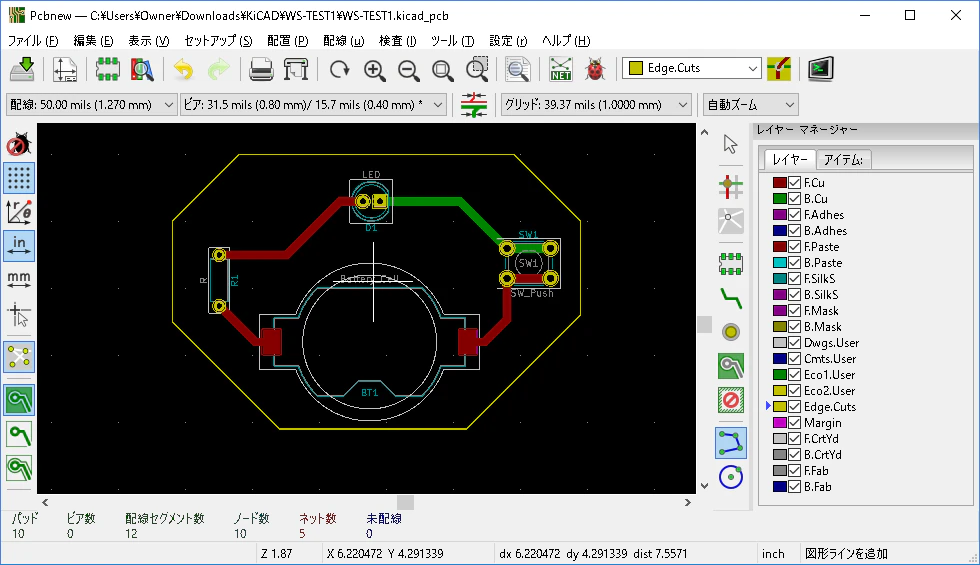980x565 pixels.
Task: Uncheck the F.SilkS layer checkbox
Action: 794,279
